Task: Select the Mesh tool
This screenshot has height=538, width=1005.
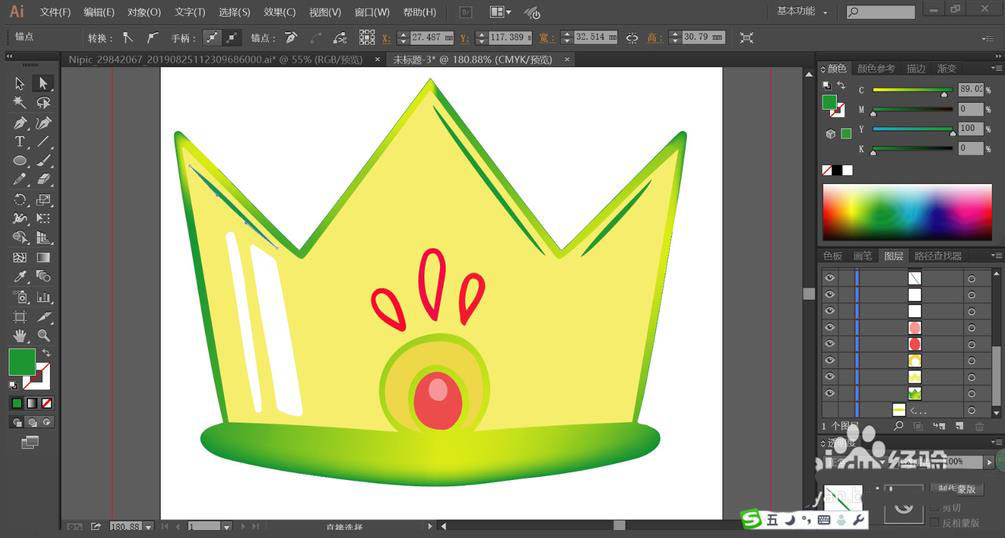Action: (x=20, y=258)
